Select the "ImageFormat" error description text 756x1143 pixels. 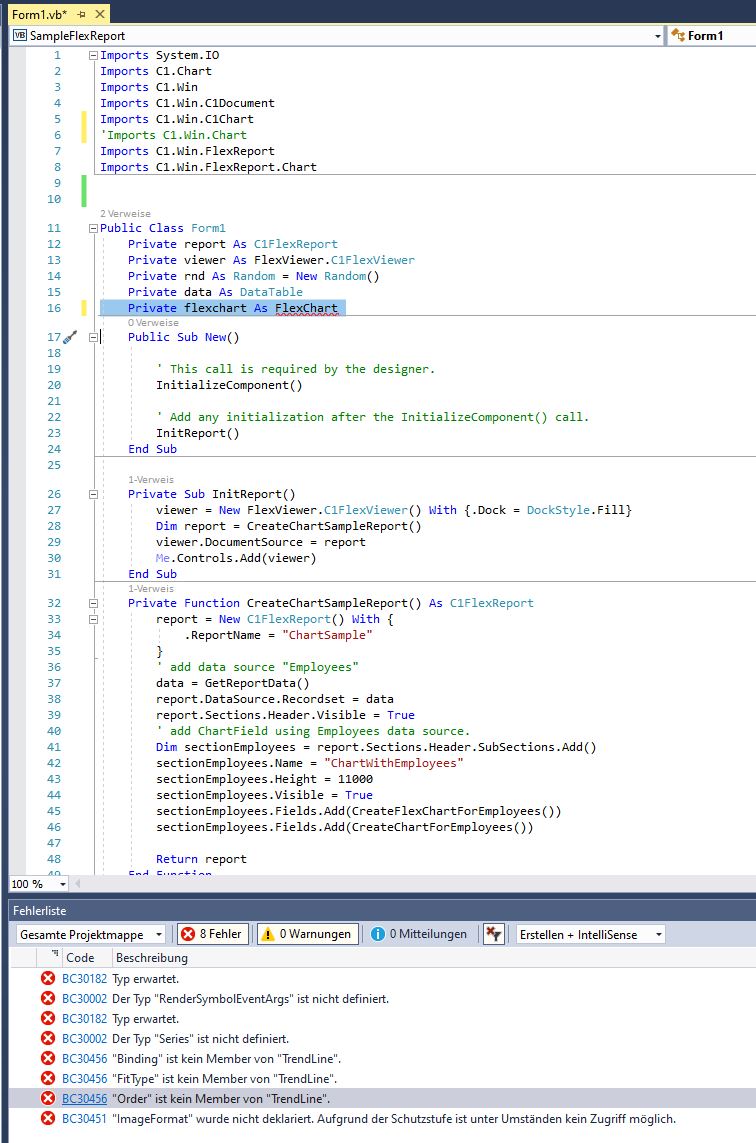(x=394, y=1118)
